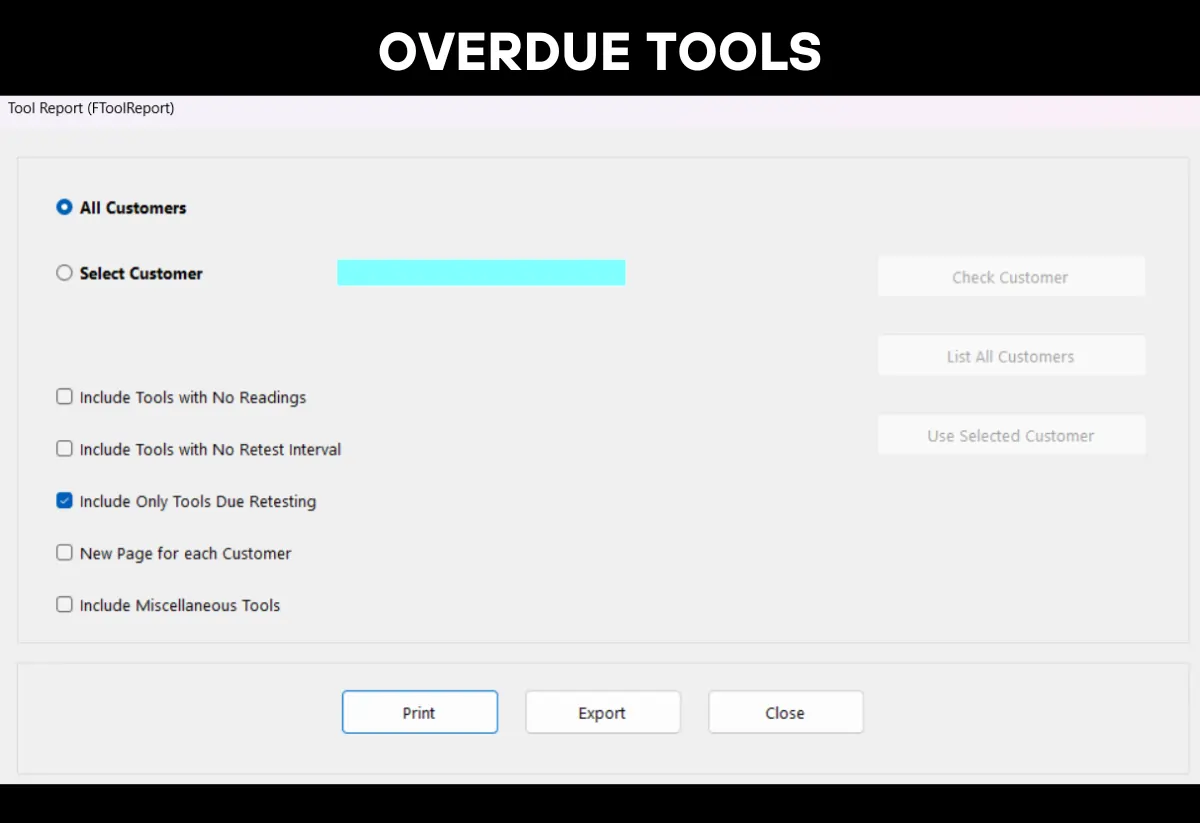Print the overdue tools report

click(x=419, y=712)
